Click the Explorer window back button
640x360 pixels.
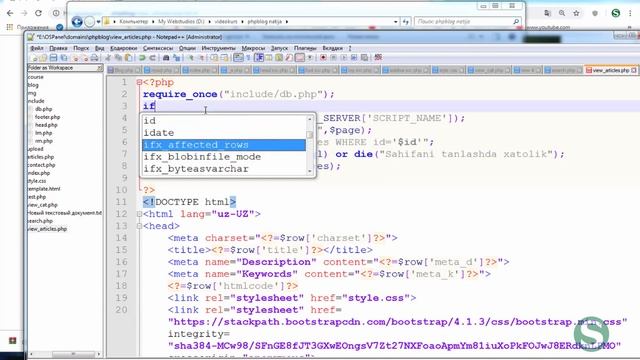pos(77,21)
